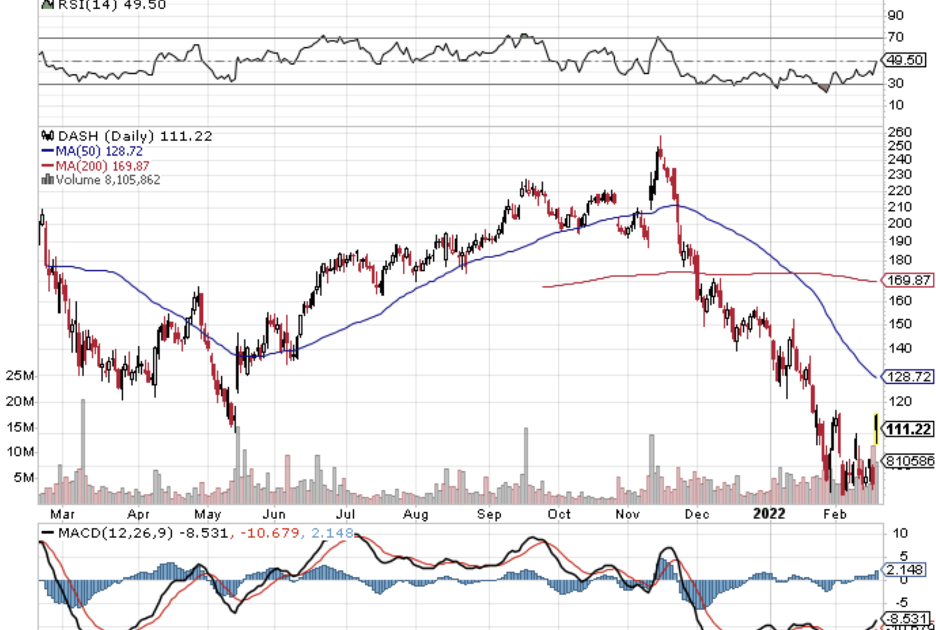
Task: Click the 10M volume axis label
Action: [x=20, y=451]
